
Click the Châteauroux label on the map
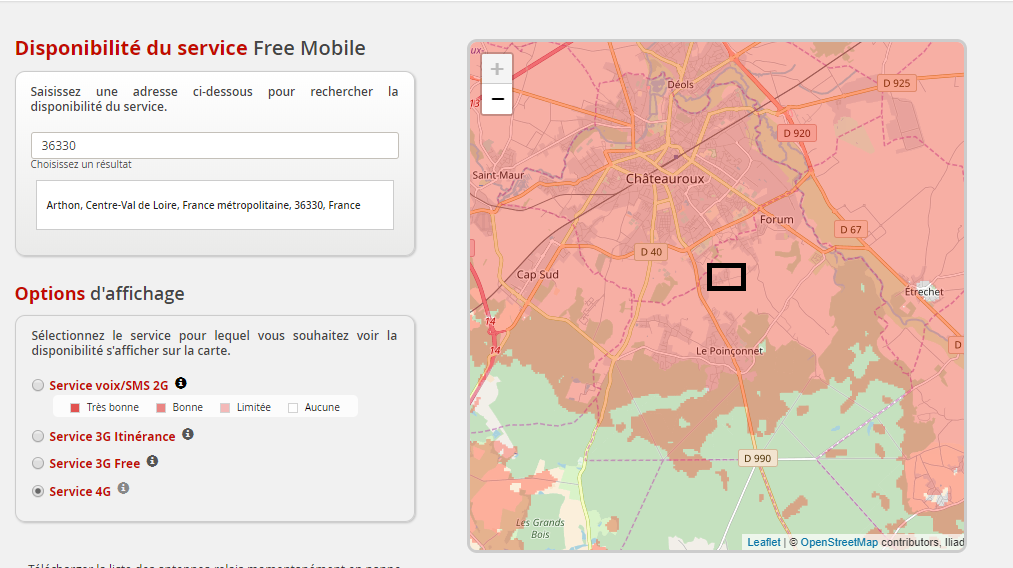point(665,179)
